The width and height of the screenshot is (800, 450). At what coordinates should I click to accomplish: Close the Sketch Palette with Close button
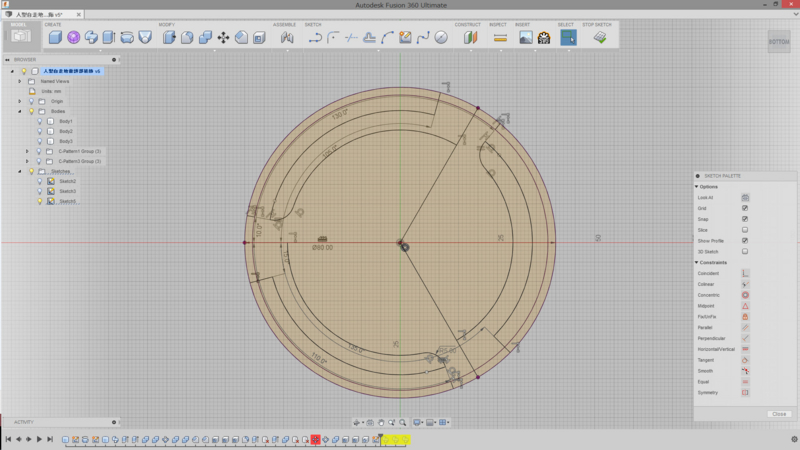click(779, 414)
